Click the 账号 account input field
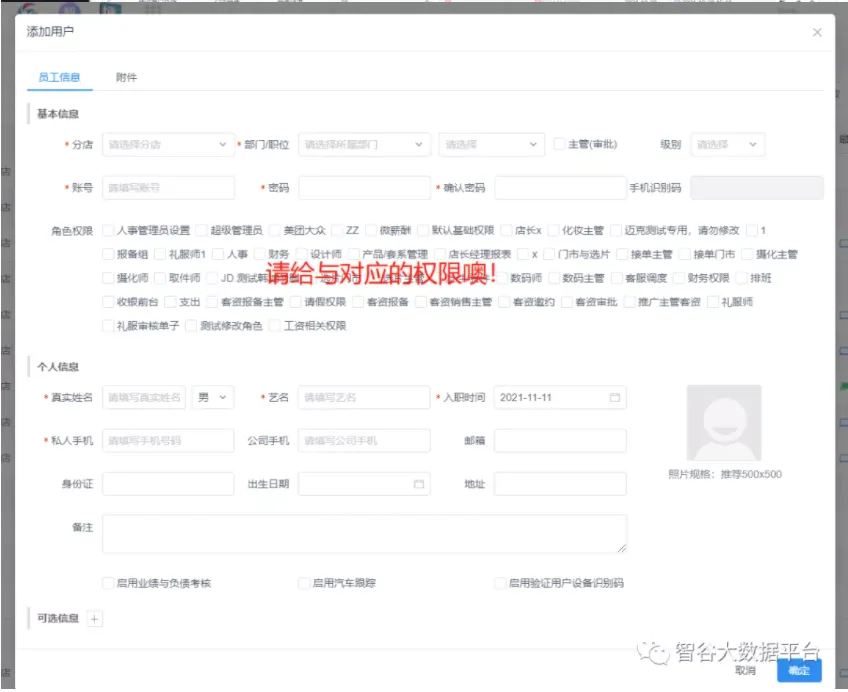Screen dimensions: 848x692 pos(168,188)
